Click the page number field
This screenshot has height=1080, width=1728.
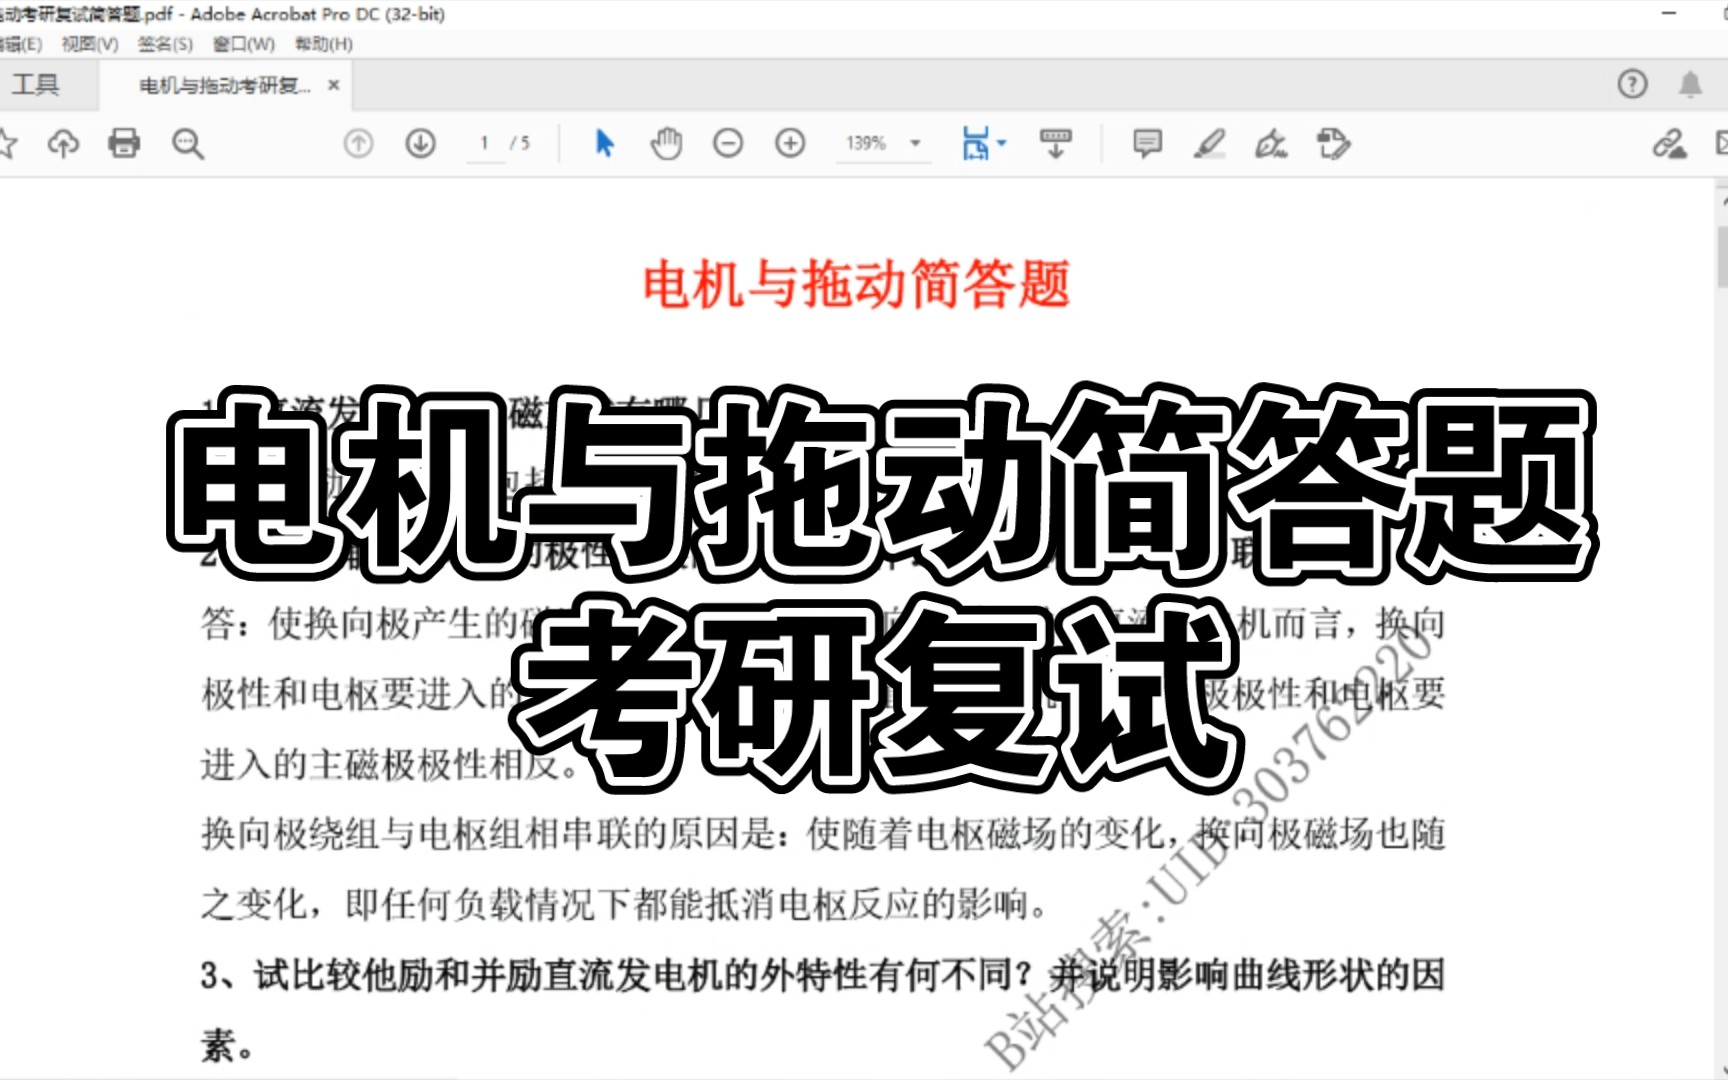tap(485, 144)
